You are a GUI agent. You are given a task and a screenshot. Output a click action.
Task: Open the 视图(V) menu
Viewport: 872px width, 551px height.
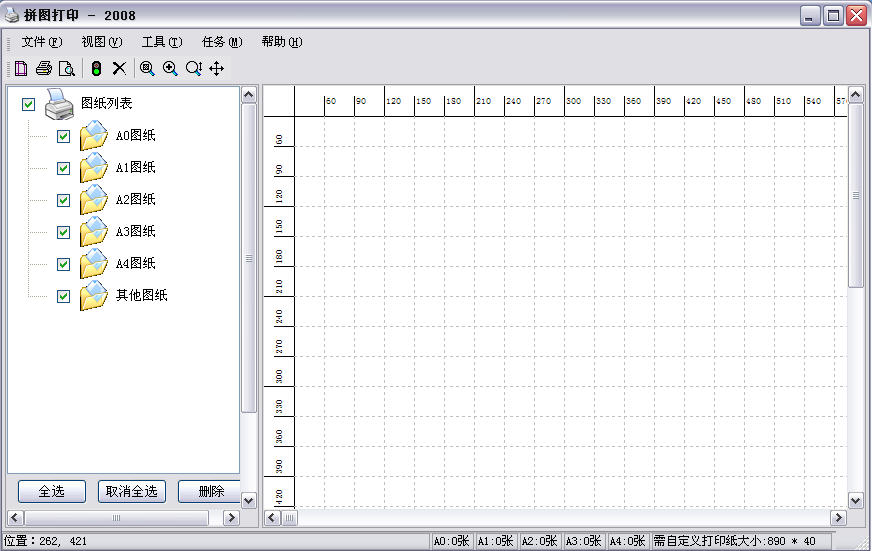(102, 42)
